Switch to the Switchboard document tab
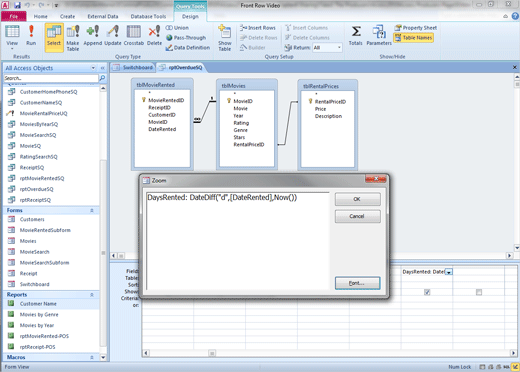 (x=133, y=67)
